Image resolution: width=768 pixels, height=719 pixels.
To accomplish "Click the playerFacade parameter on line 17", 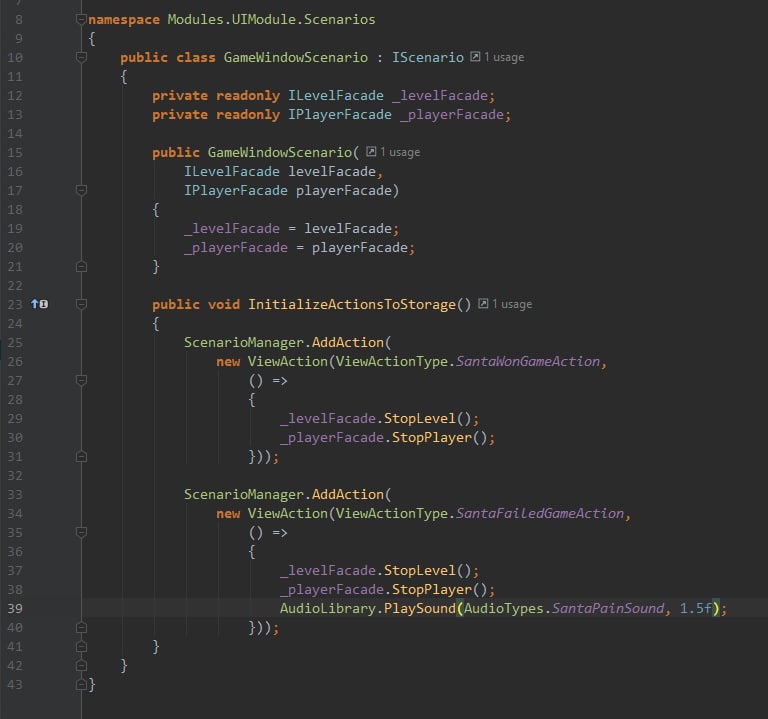I will coord(343,190).
